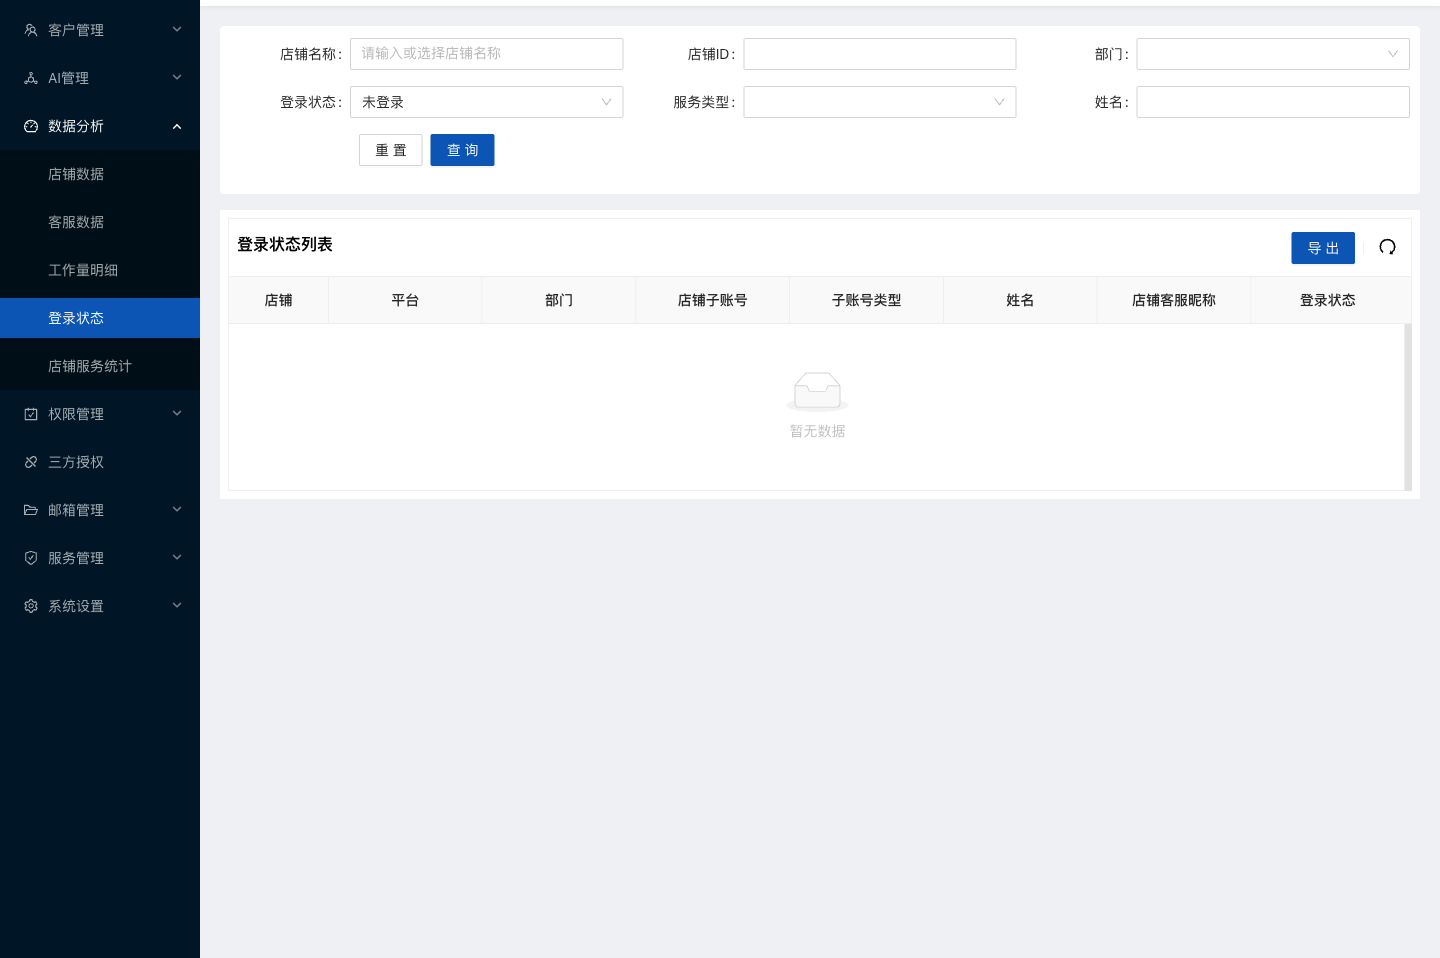Open 工作量明细 submenu item

(100, 270)
